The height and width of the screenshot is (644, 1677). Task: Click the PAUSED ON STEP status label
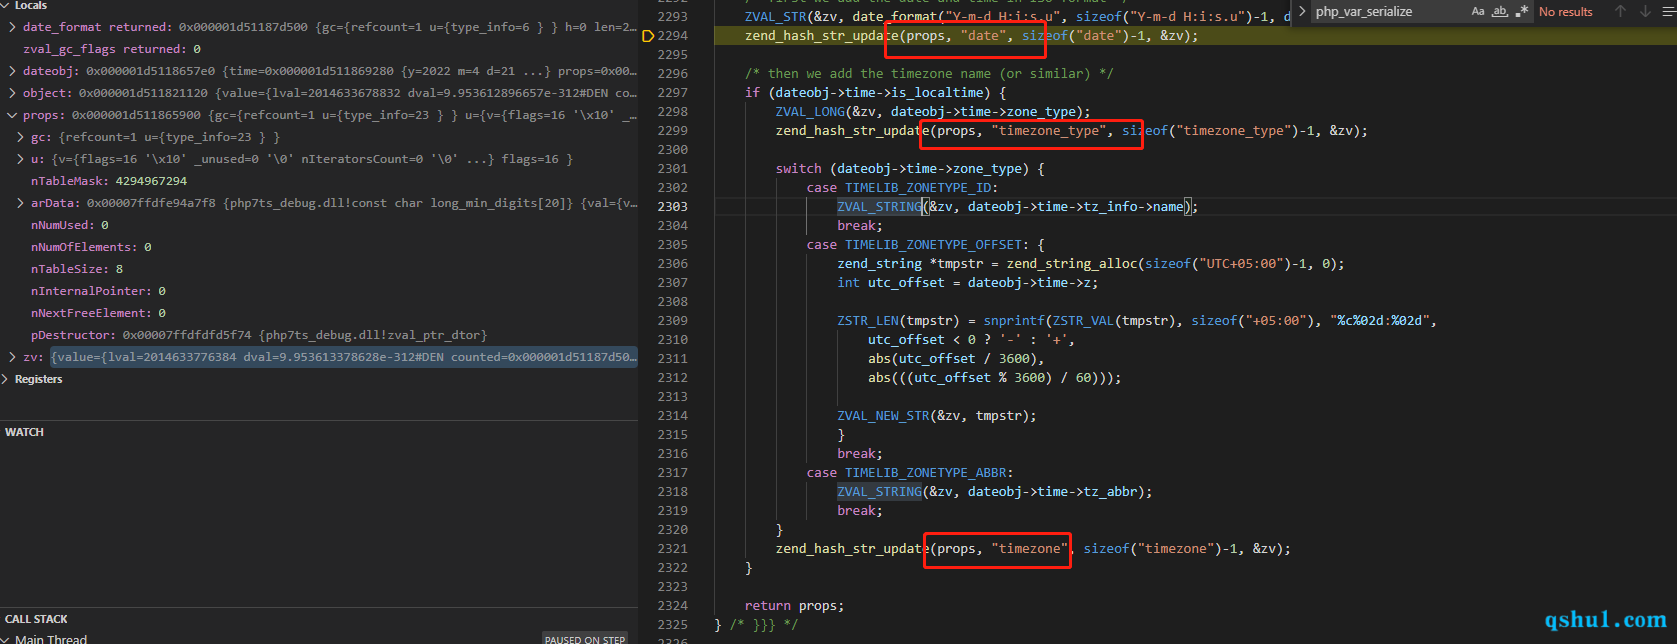pyautogui.click(x=585, y=639)
